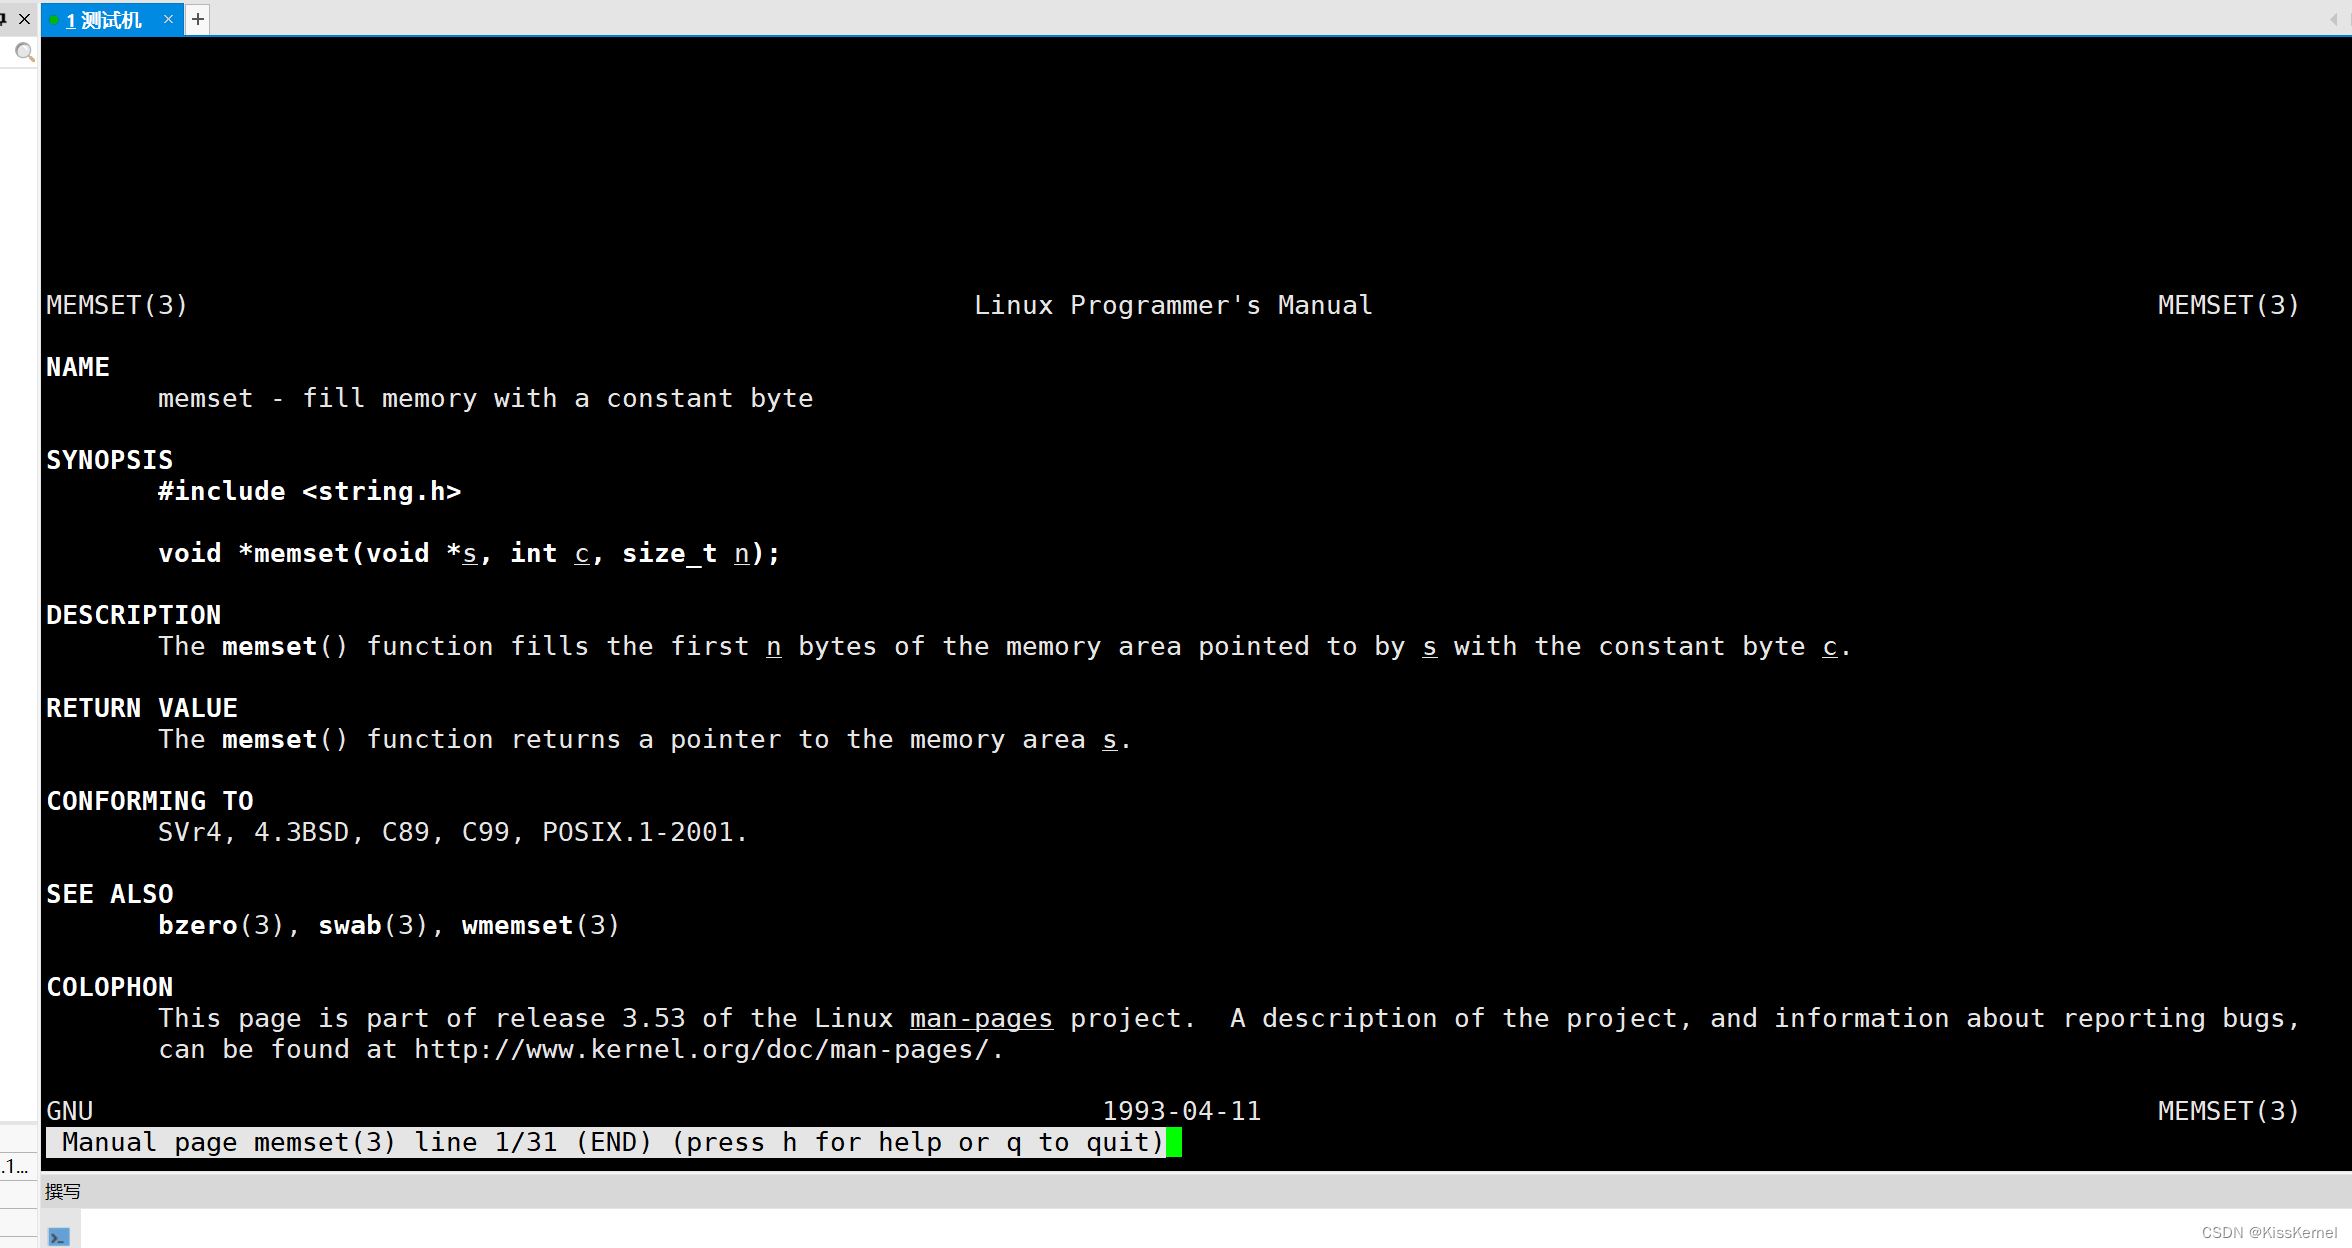The height and width of the screenshot is (1248, 2352).
Task: Click the DESCRIPTION section heading
Action: (x=134, y=615)
